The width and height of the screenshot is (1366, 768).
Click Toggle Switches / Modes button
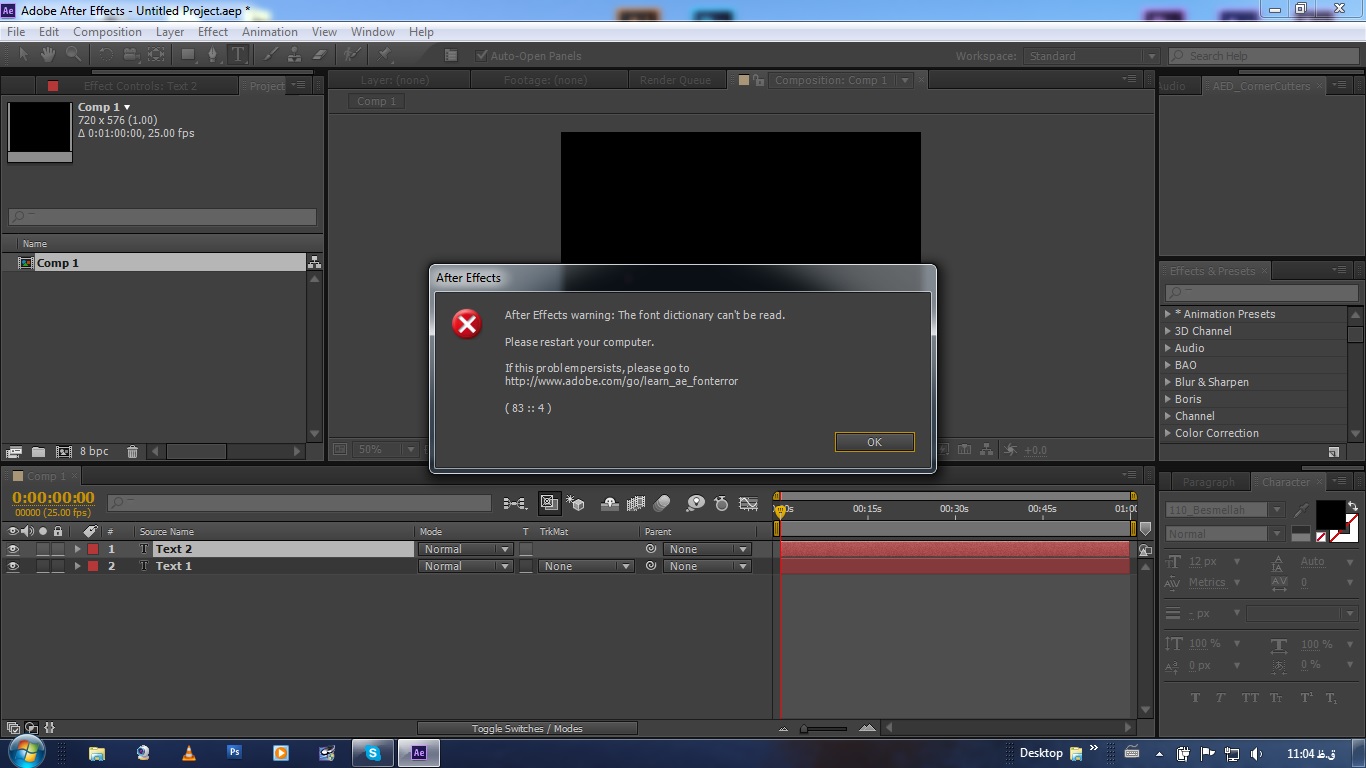click(x=527, y=728)
